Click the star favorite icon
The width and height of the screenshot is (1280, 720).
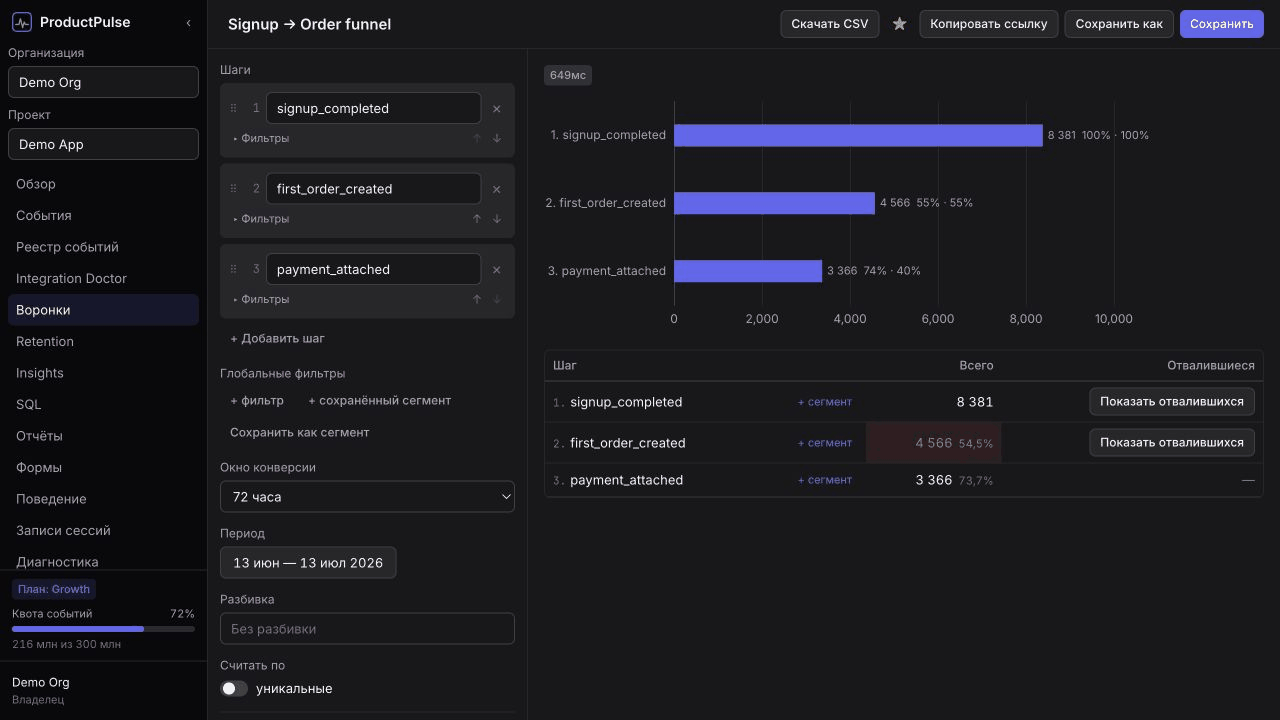(x=899, y=24)
